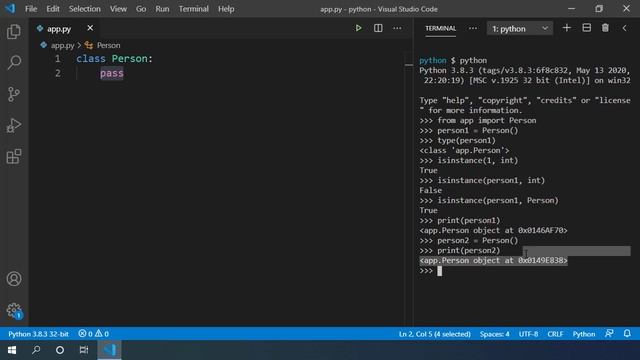The width and height of the screenshot is (640, 360).
Task: Click line number 1 in gutter
Action: pos(58,59)
